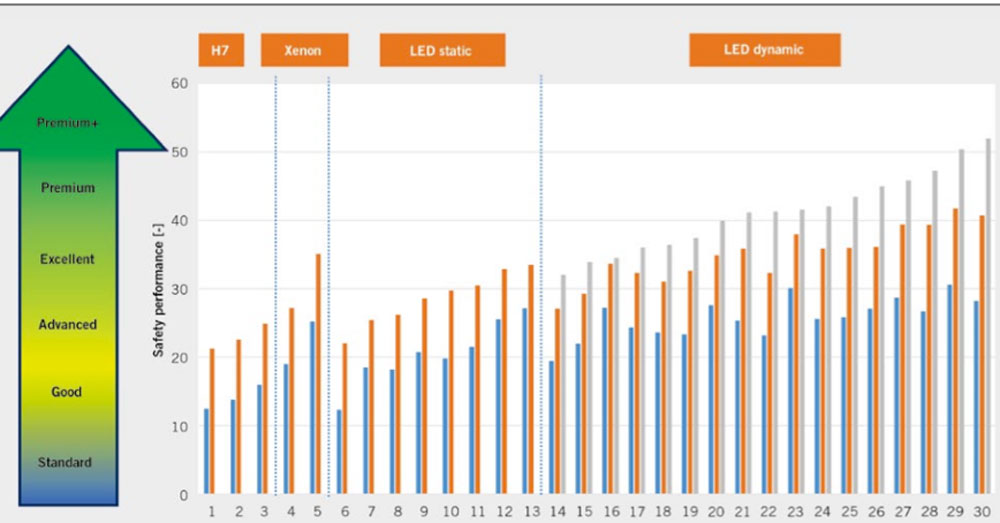Click the blue bar for headlamp 5
The height and width of the screenshot is (523, 1000).
coord(312,408)
